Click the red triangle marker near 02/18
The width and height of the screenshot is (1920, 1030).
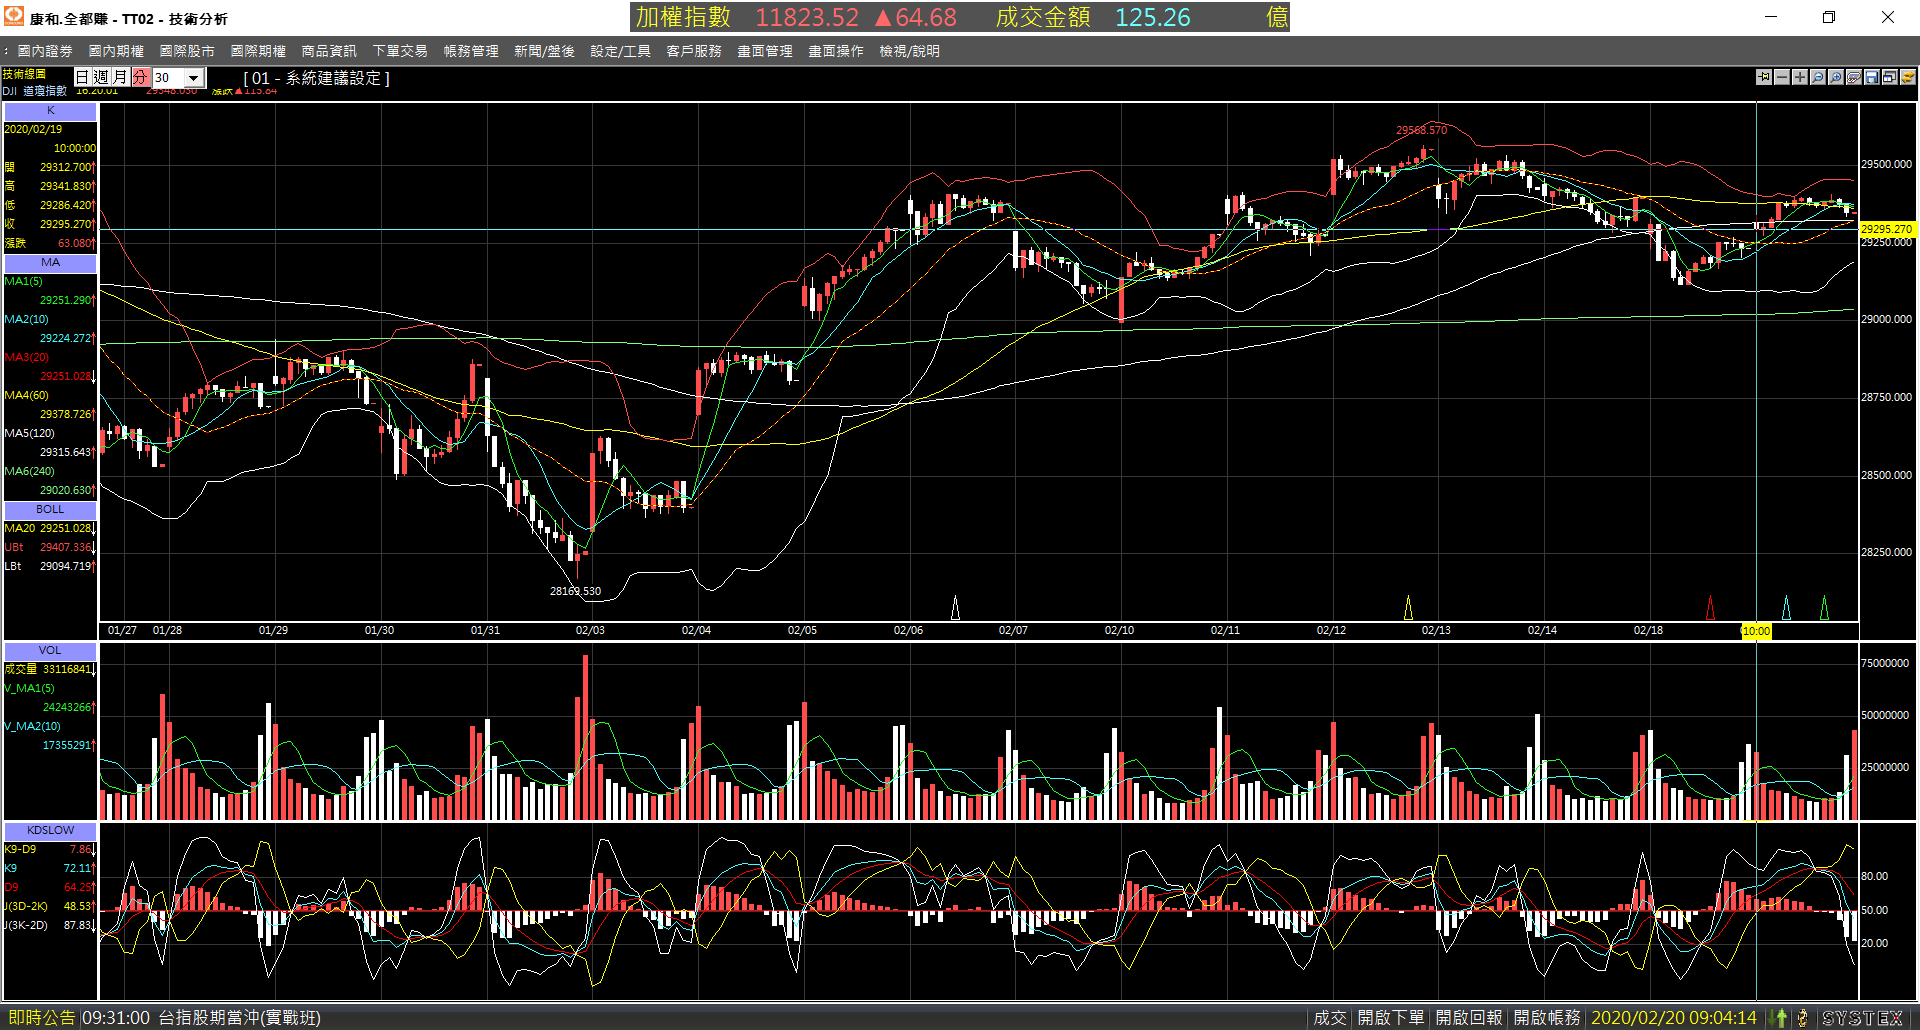(1710, 607)
